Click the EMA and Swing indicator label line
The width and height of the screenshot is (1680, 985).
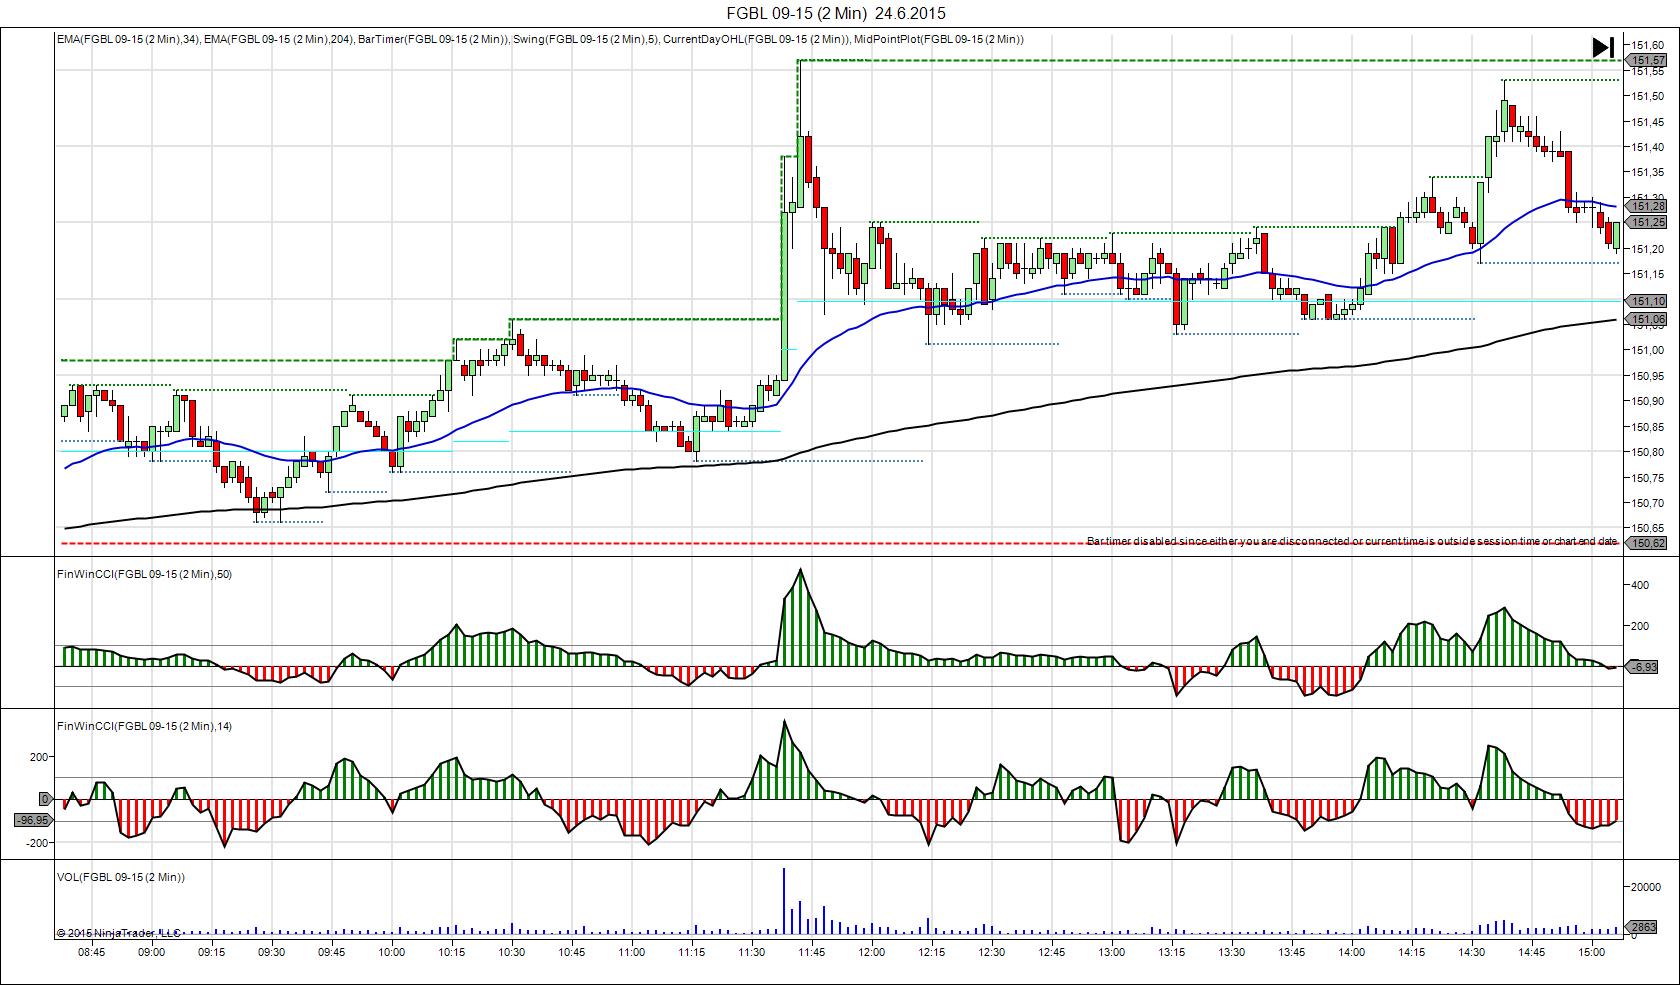[x=540, y=39]
